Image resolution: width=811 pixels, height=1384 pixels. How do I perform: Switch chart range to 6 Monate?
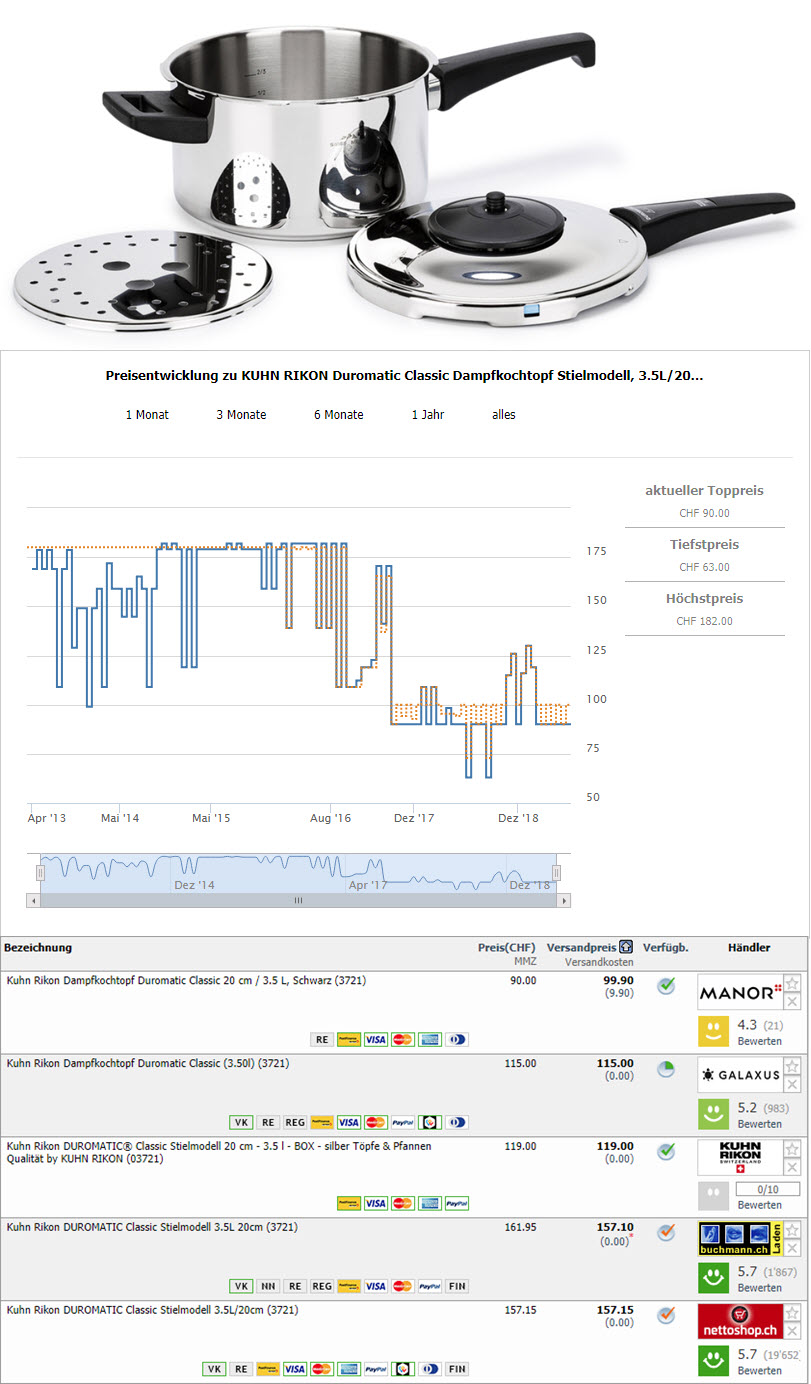pos(338,415)
